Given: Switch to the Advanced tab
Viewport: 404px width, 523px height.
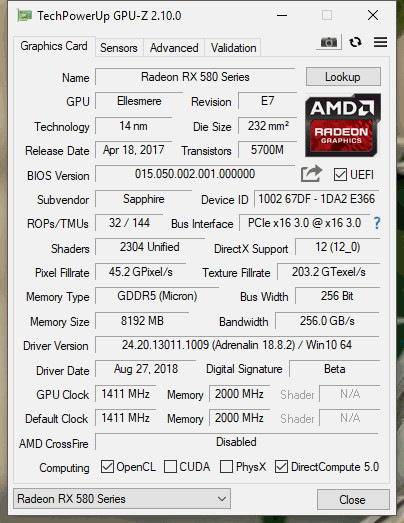Looking at the screenshot, I should (x=174, y=48).
